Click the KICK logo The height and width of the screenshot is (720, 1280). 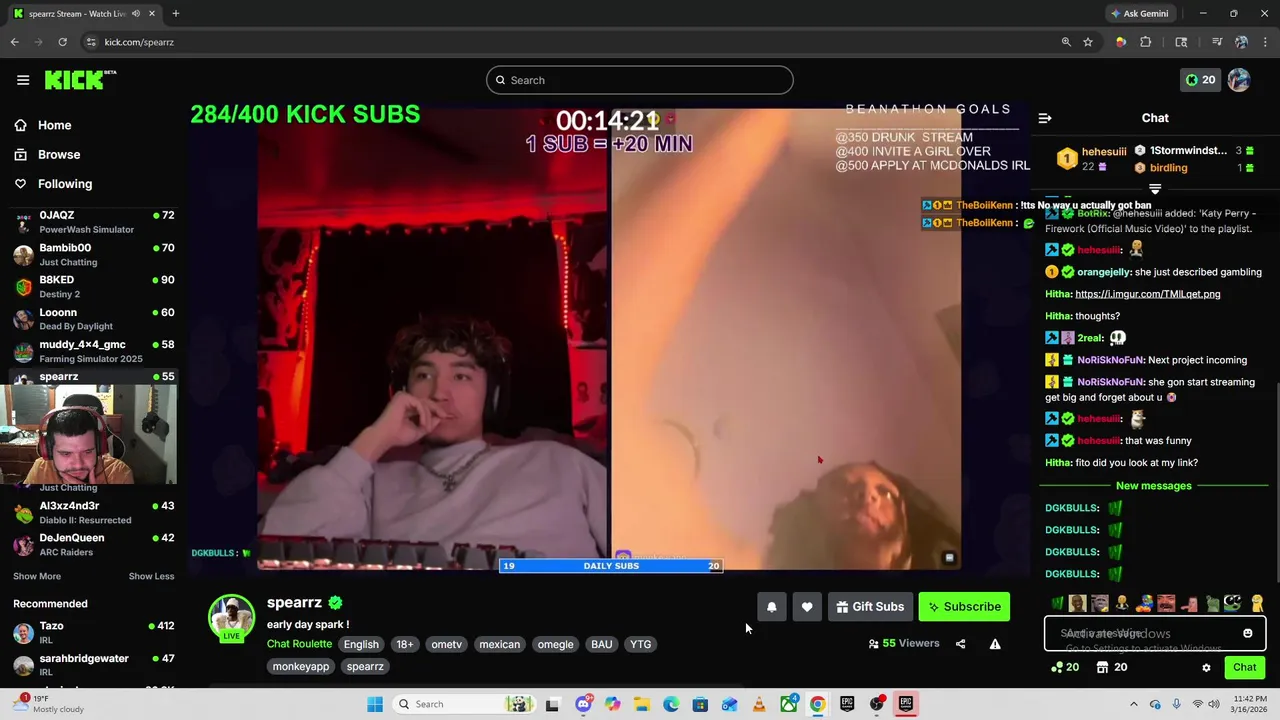(80, 80)
